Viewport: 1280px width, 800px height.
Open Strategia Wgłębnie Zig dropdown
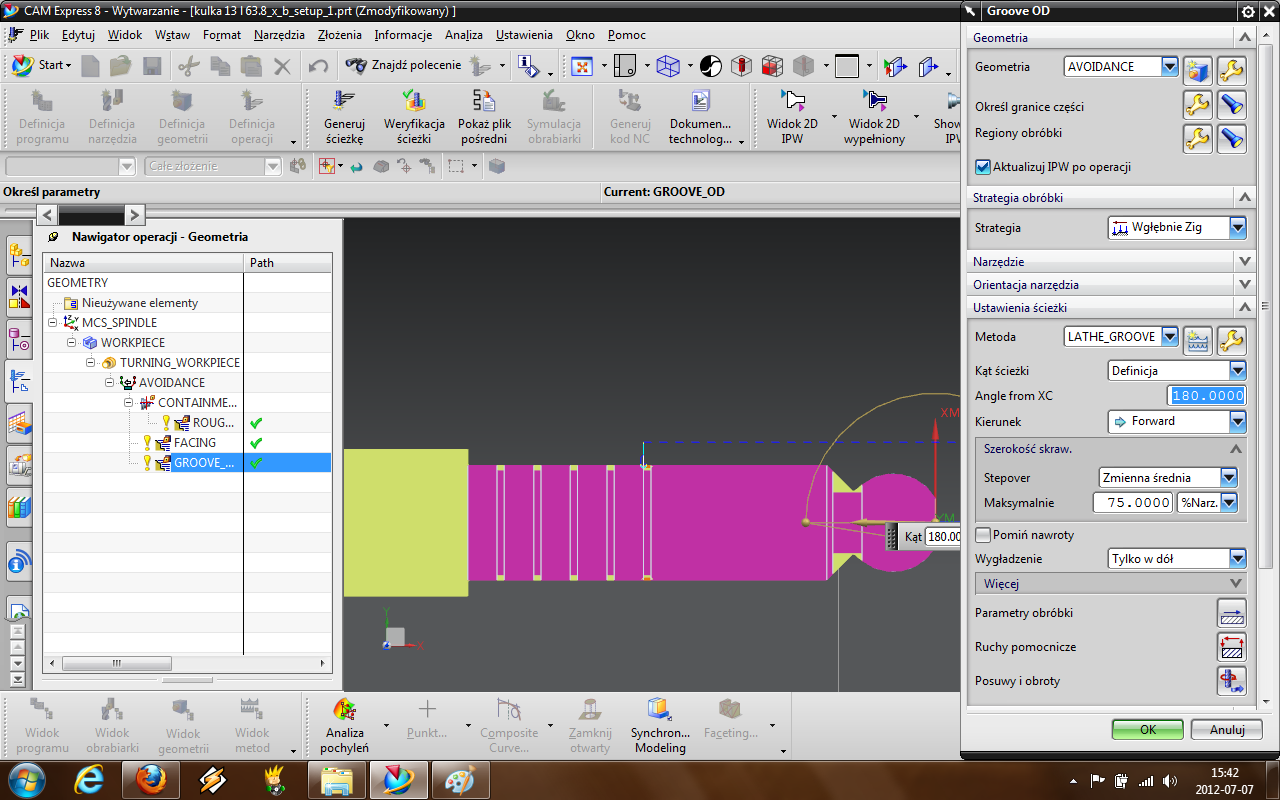1238,228
